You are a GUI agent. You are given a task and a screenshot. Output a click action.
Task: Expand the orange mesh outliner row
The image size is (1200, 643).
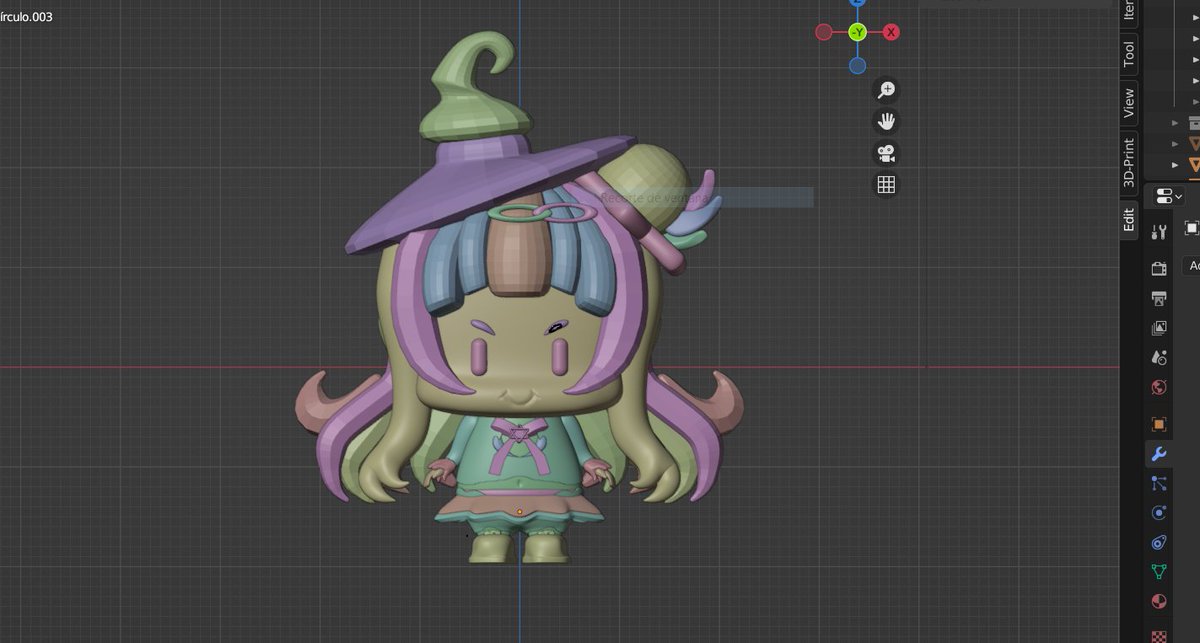pos(1177,165)
